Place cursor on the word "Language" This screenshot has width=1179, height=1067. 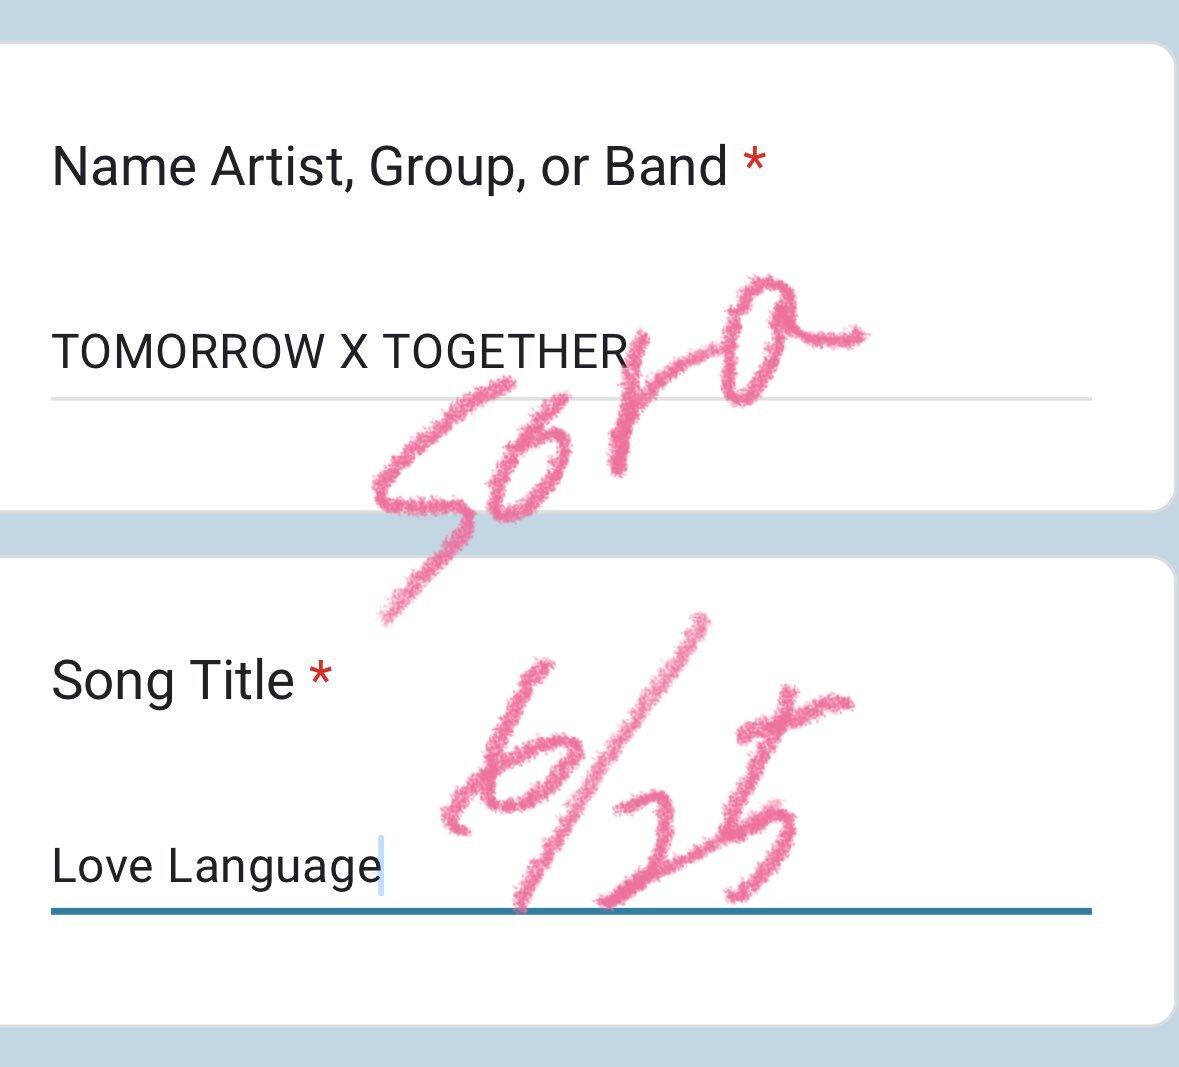tap(275, 868)
